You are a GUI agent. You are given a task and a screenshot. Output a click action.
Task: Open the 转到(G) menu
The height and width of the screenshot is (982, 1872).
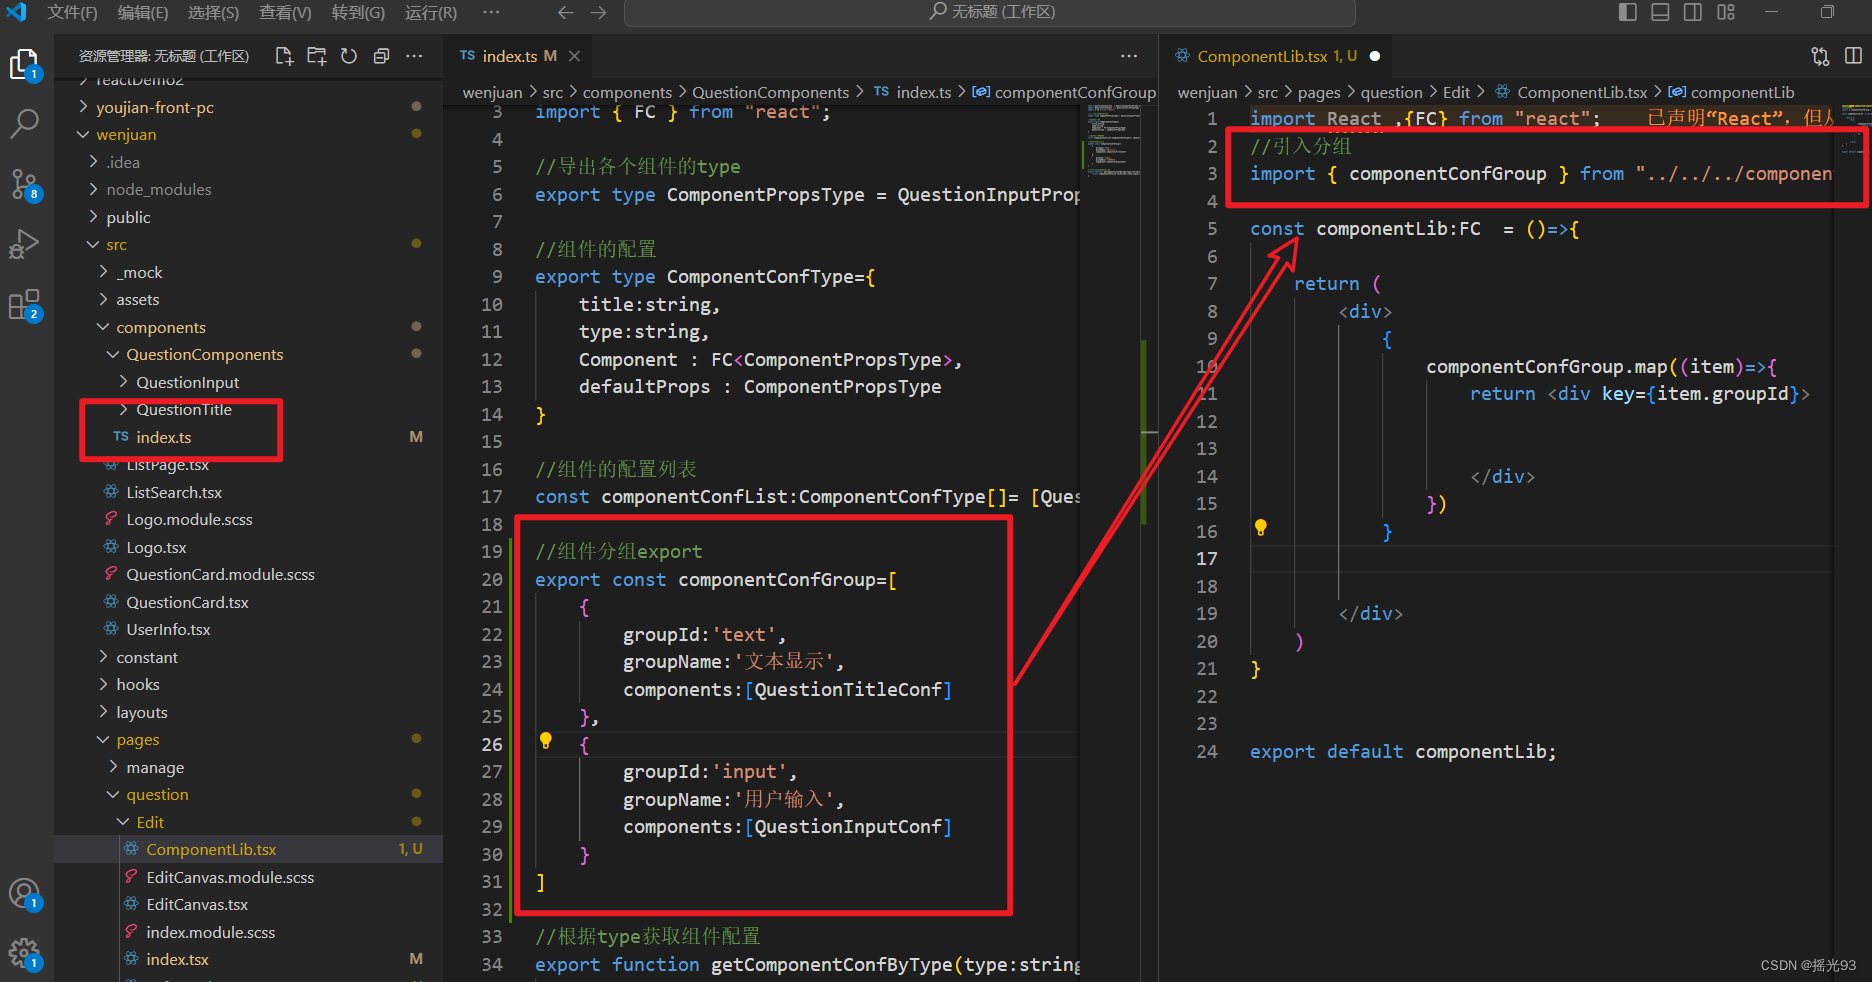tap(358, 12)
